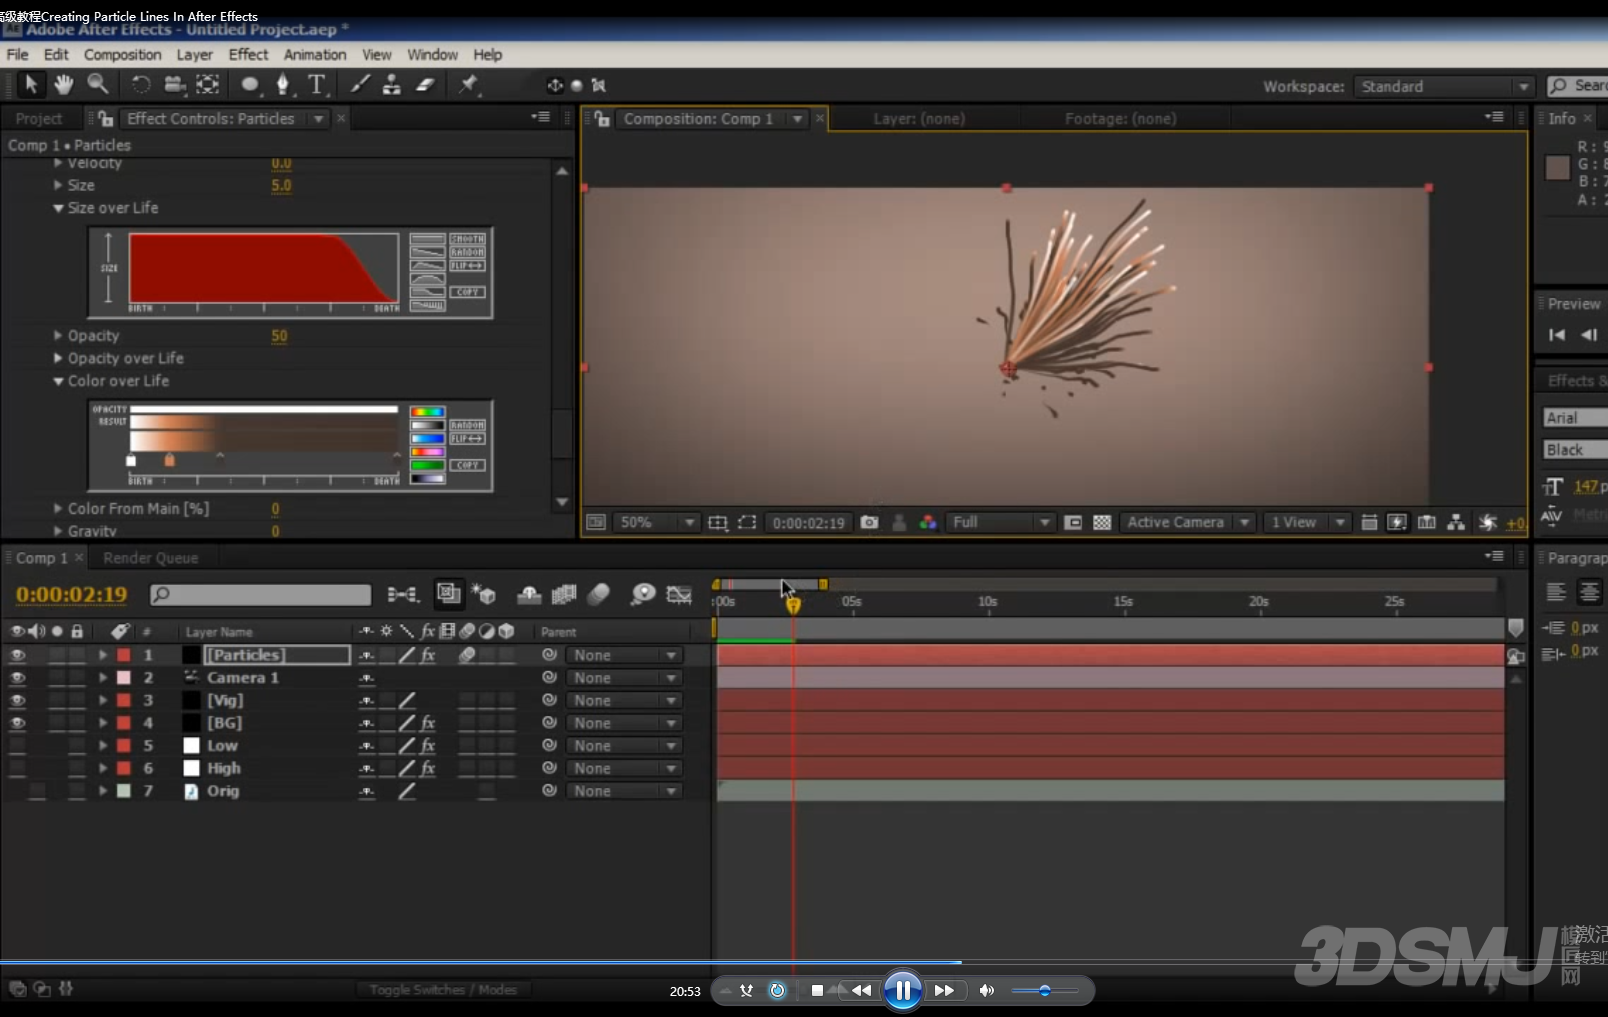Collapse the Color over Life property
The width and height of the screenshot is (1608, 1017).
[58, 381]
